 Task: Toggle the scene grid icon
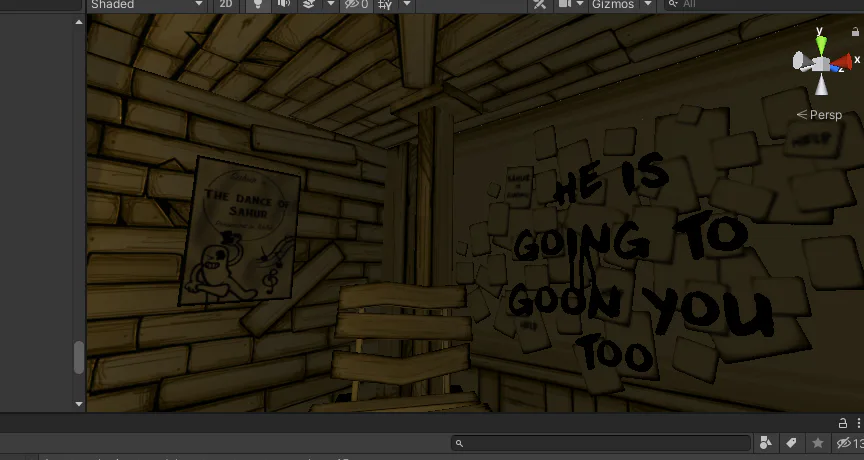coord(385,4)
